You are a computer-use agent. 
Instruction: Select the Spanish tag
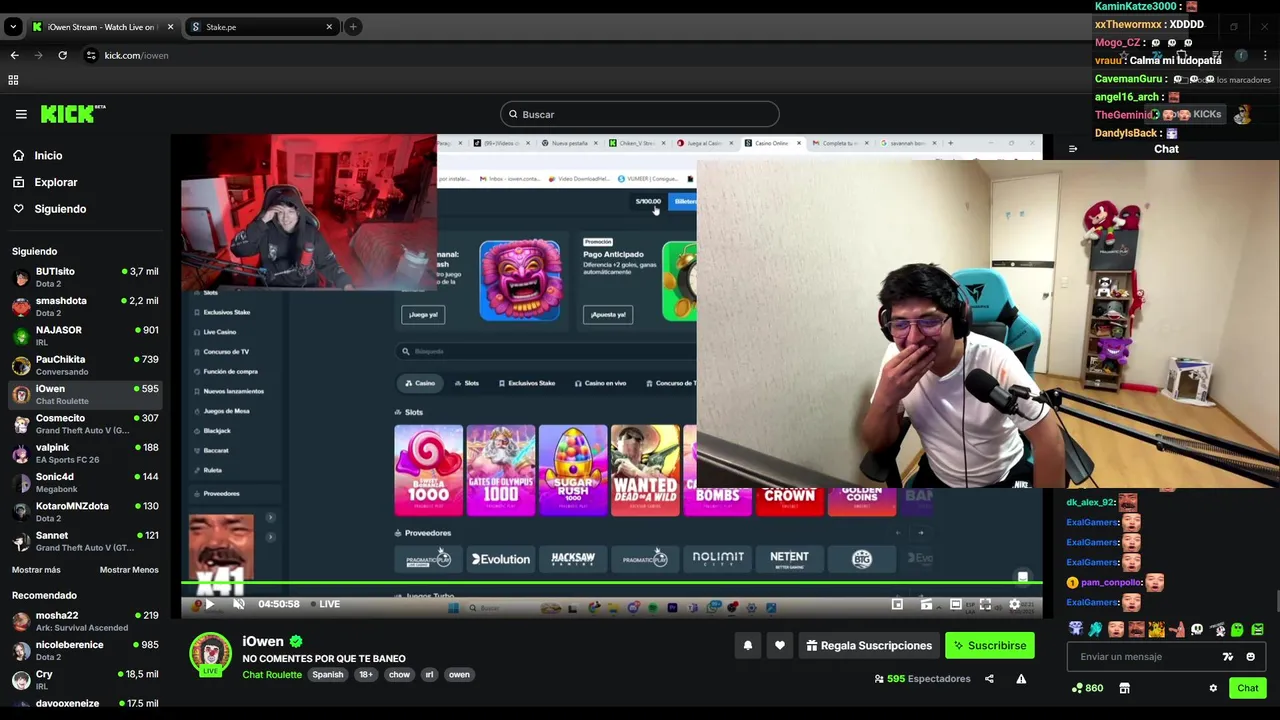pos(327,675)
